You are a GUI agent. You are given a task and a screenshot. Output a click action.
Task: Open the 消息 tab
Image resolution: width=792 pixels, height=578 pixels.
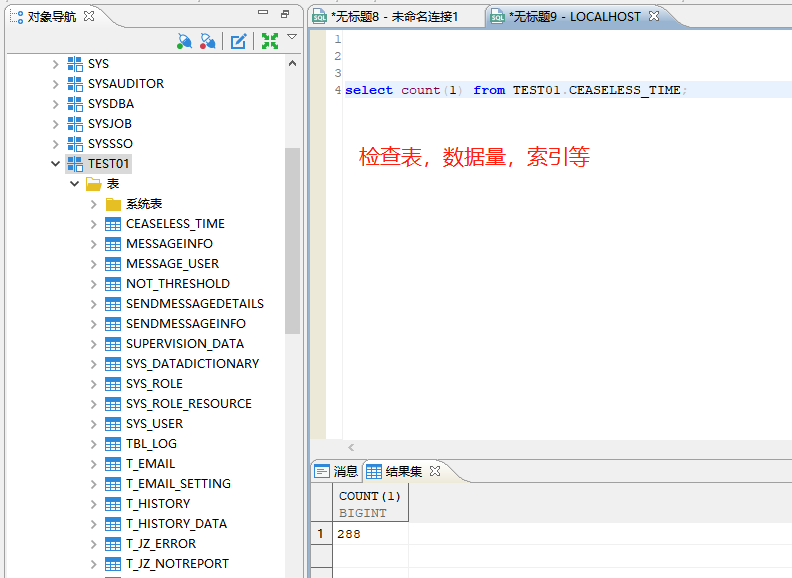(x=336, y=472)
